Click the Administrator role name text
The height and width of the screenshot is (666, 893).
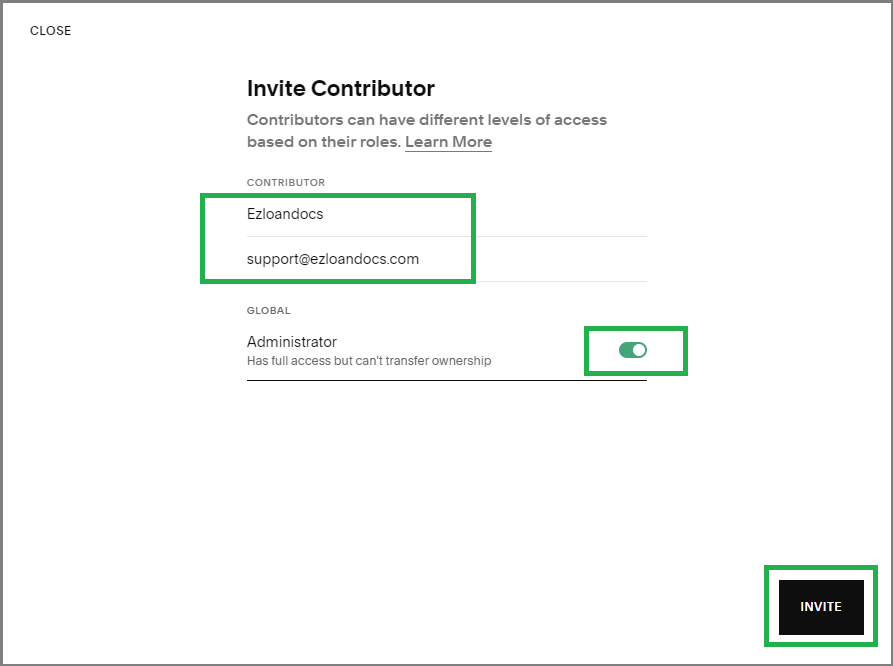(292, 342)
